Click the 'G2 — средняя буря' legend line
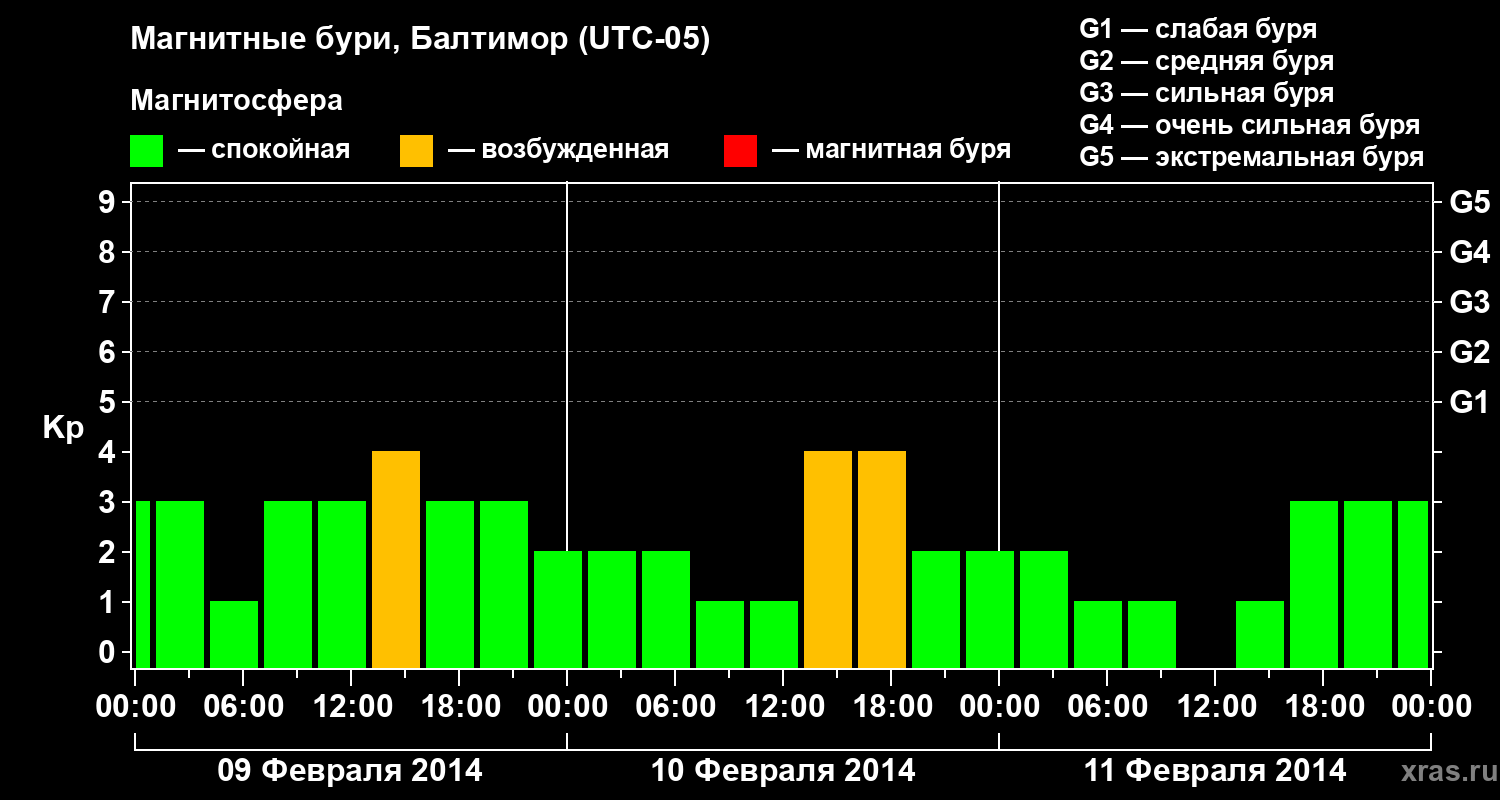The image size is (1500, 800). pyautogui.click(x=1207, y=61)
